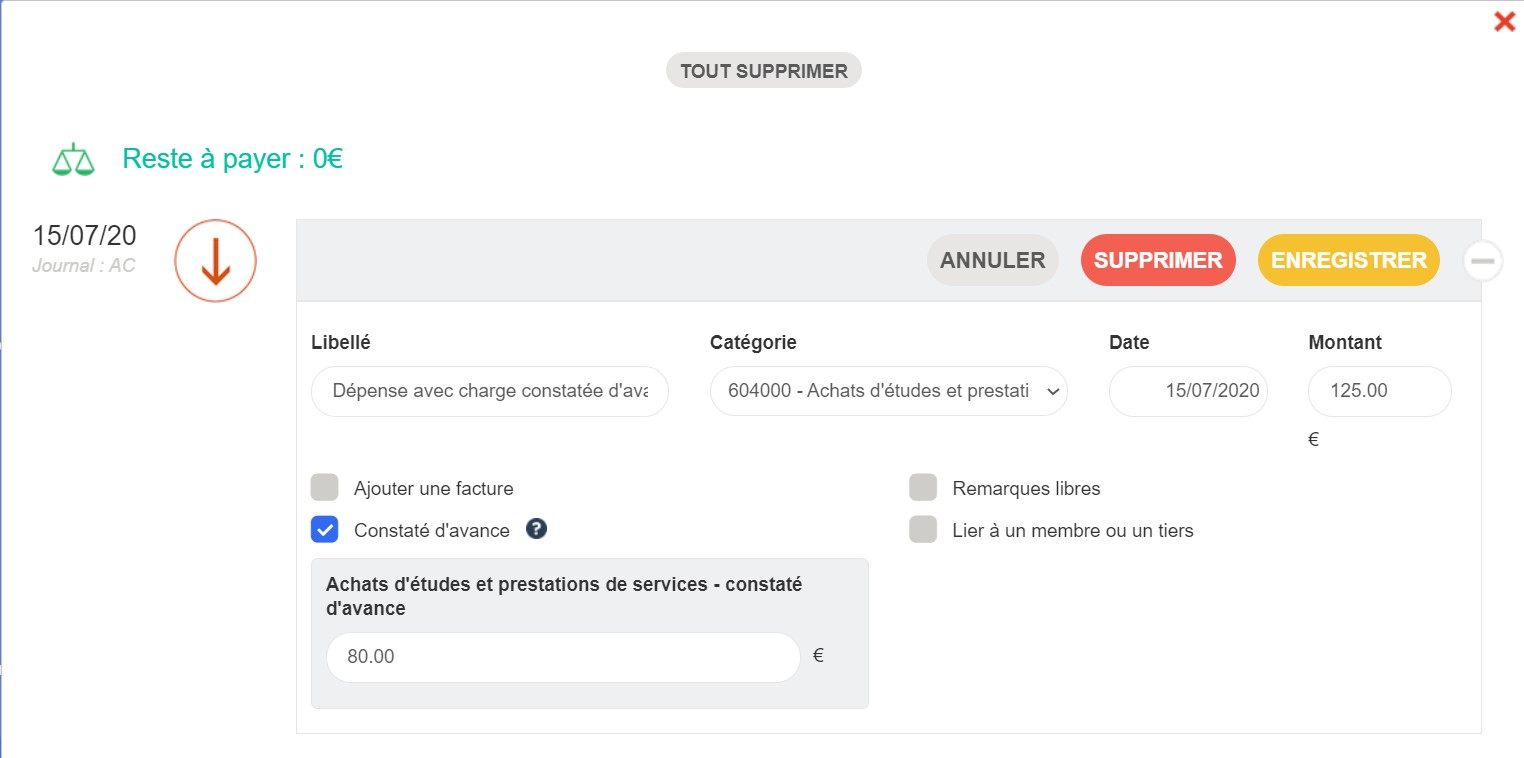The height and width of the screenshot is (758, 1524).
Task: Select the Montant field showing 125.00
Action: click(1380, 391)
